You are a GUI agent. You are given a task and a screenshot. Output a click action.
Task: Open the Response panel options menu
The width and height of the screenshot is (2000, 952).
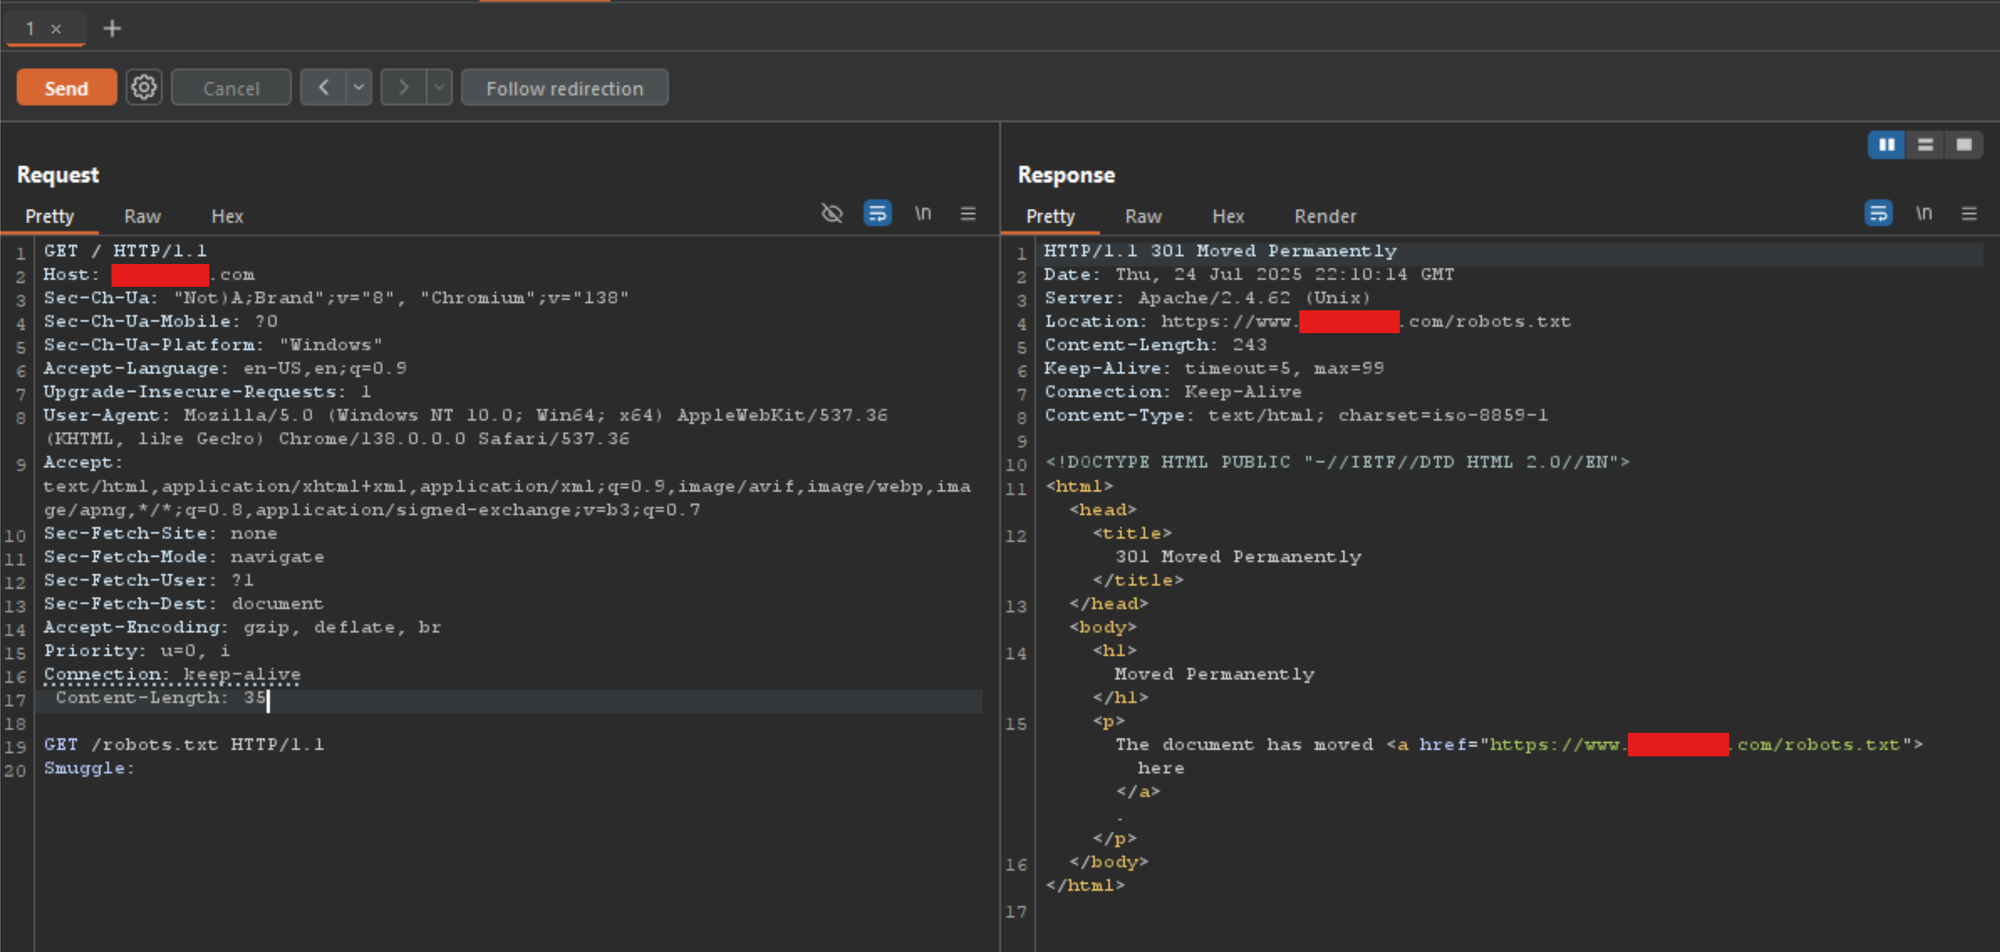[x=1969, y=214]
